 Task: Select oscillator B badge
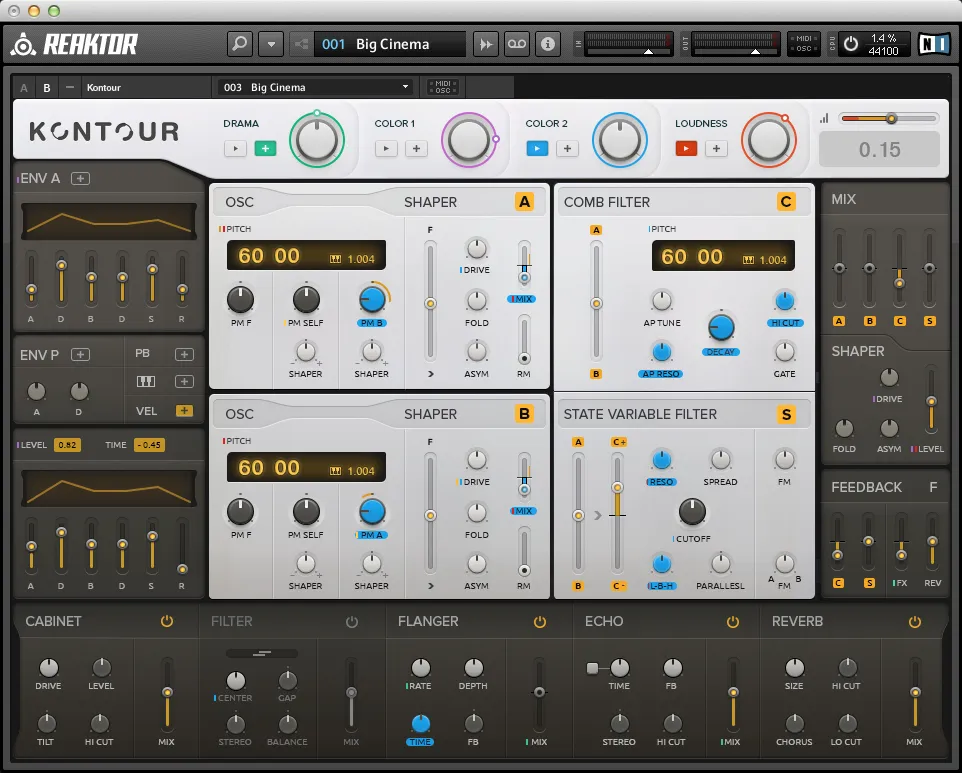pos(525,413)
